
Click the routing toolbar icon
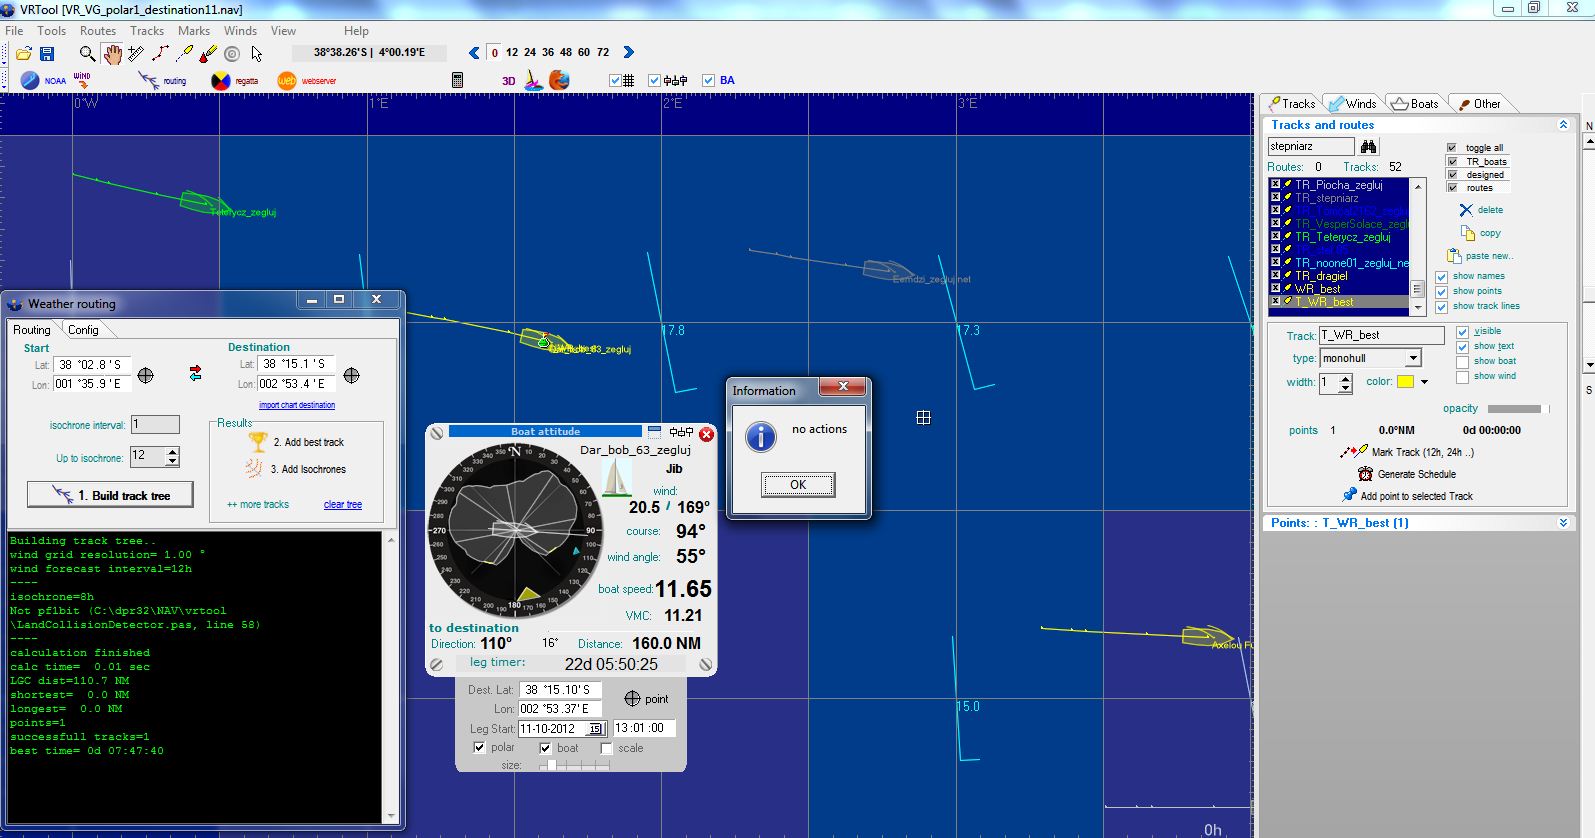point(149,80)
